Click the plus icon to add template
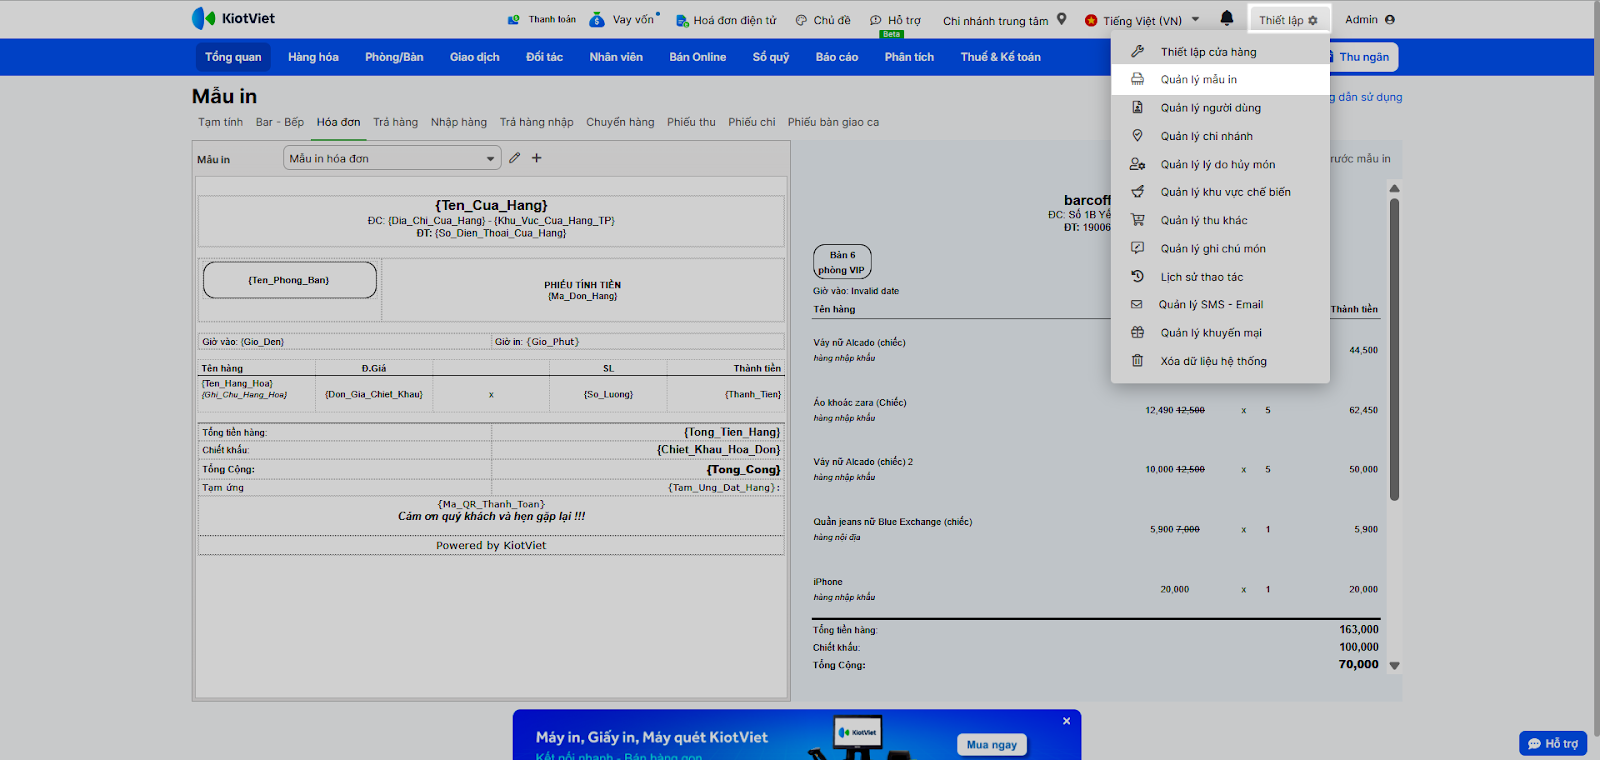Screen dimensions: 1600x760 coord(537,158)
